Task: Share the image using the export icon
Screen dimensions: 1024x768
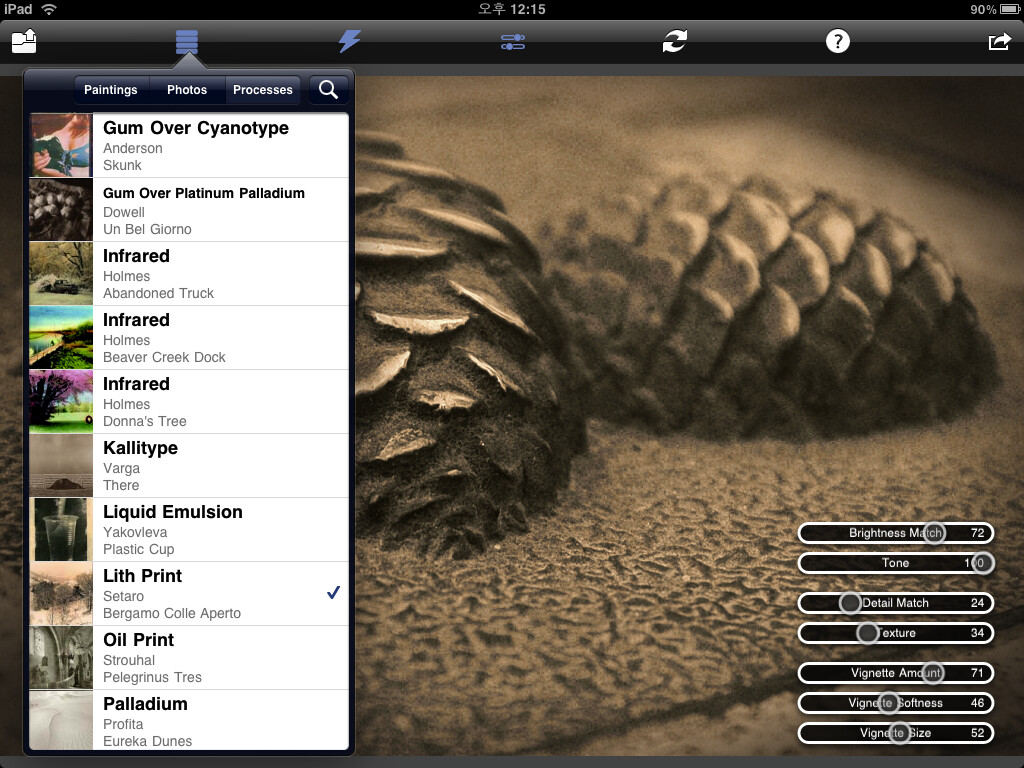Action: (999, 41)
